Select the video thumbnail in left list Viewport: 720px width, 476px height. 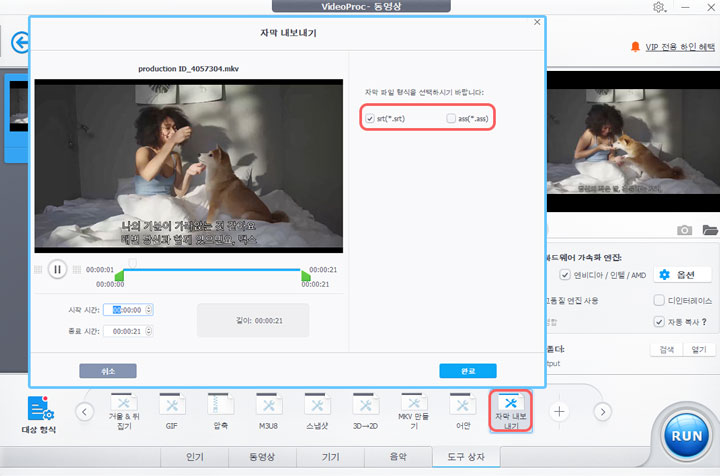pos(18,106)
